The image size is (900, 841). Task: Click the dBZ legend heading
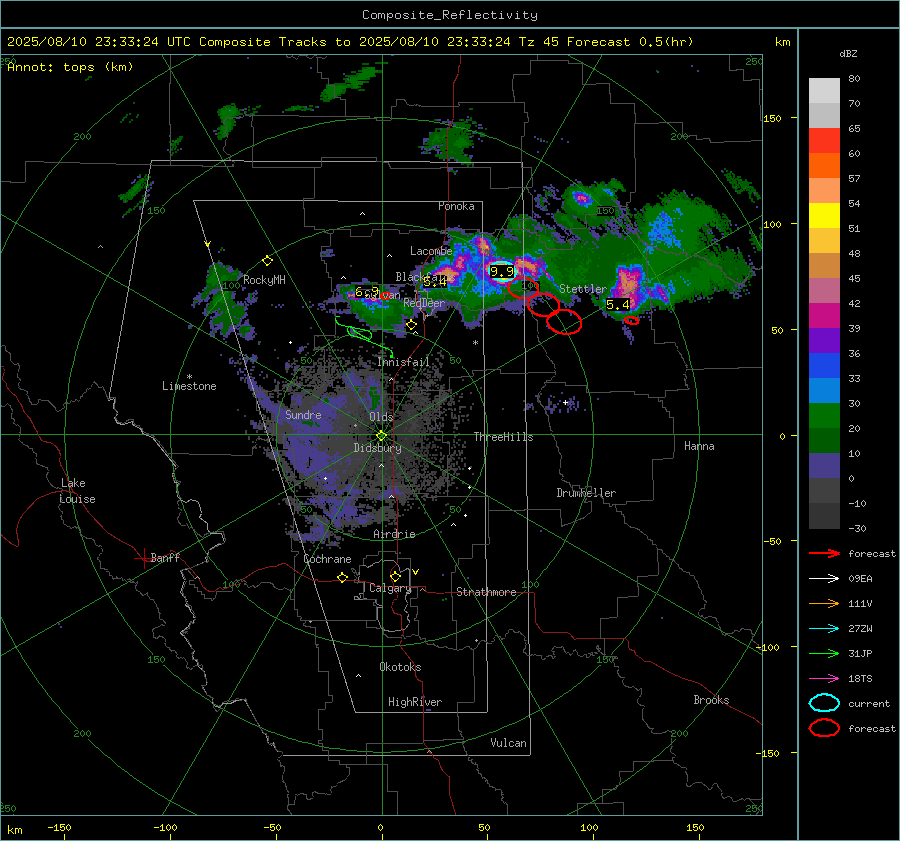point(848,53)
